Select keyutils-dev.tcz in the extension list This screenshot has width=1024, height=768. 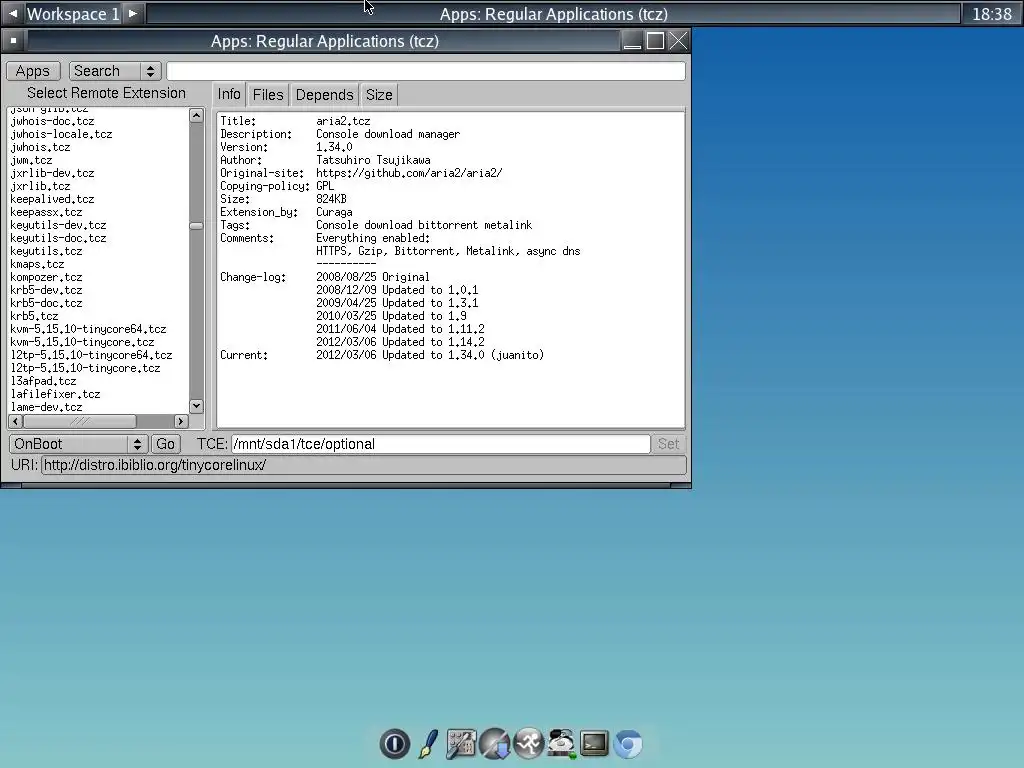click(58, 225)
